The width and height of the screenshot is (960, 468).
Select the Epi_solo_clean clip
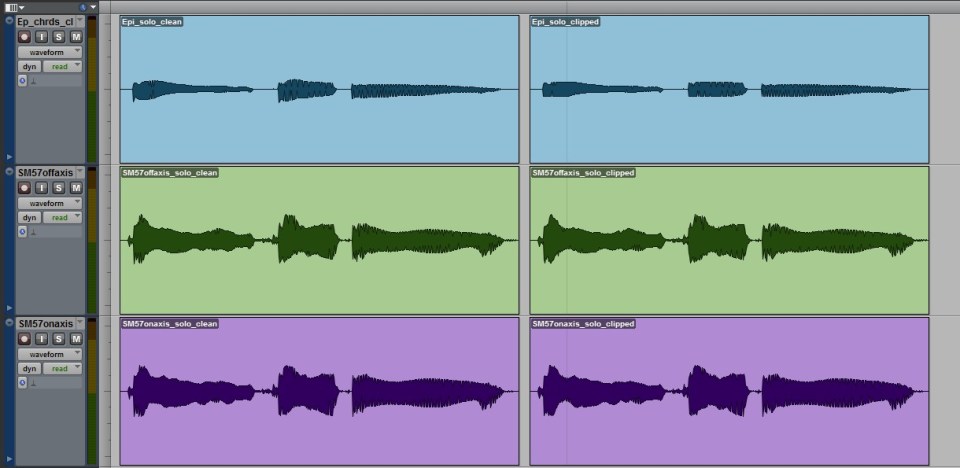pos(319,89)
